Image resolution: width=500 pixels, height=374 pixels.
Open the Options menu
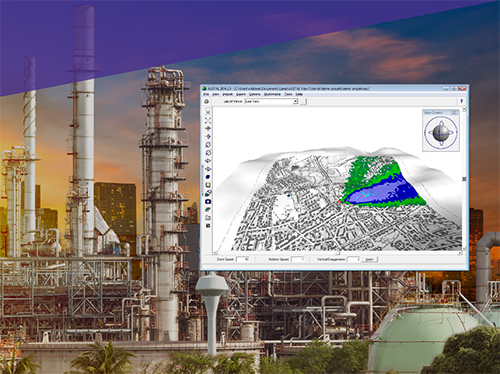[255, 94]
